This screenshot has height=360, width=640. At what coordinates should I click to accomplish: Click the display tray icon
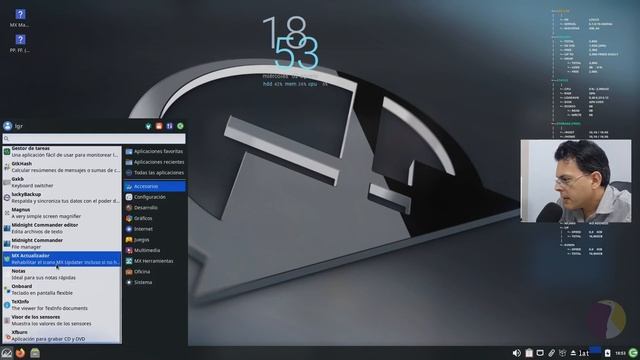tap(540, 353)
